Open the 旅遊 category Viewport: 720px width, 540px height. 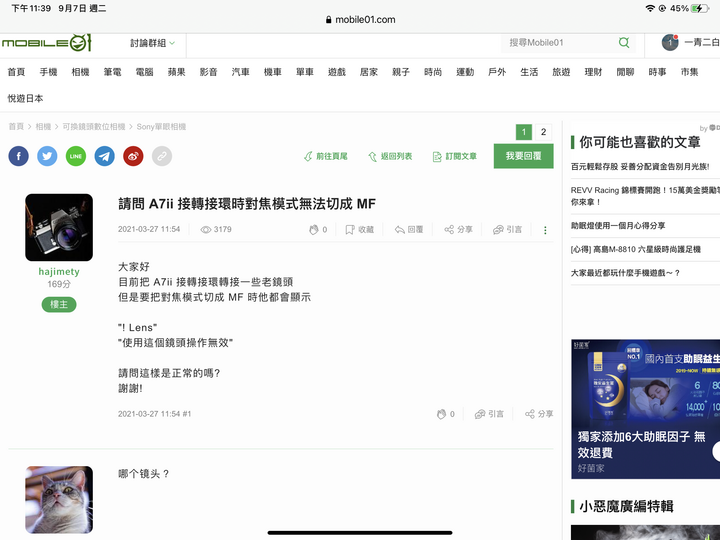tap(561, 72)
